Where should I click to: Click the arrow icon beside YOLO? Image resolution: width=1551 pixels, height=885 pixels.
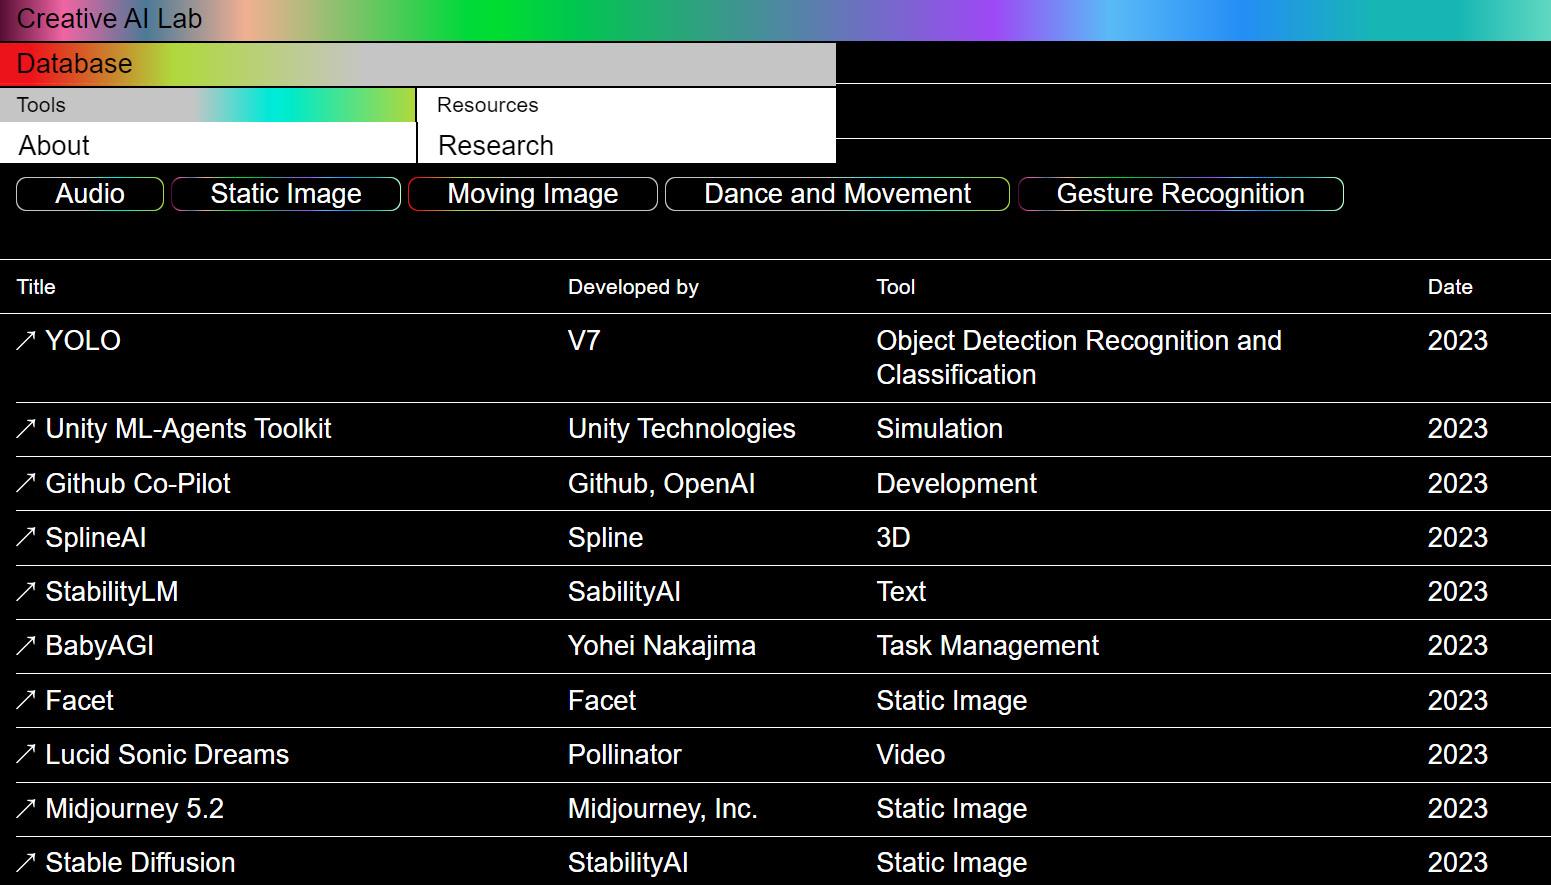(26, 341)
